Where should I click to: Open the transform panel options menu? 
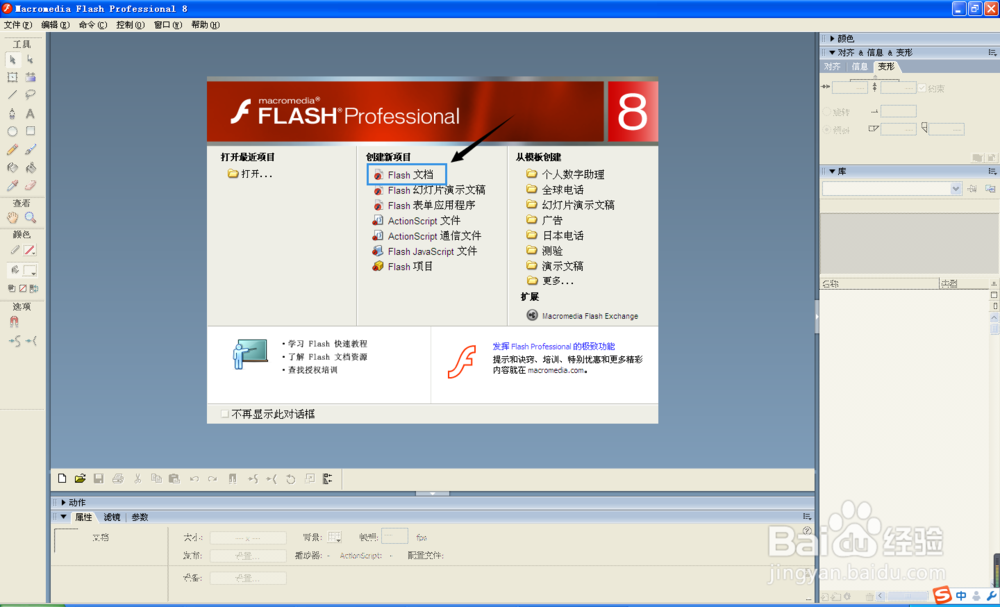[x=992, y=53]
